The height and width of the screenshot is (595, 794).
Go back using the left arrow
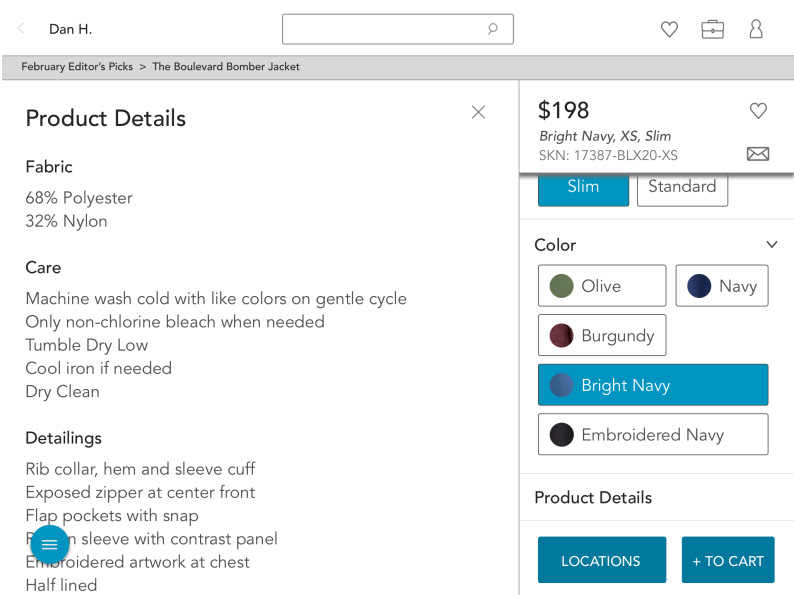[21, 28]
